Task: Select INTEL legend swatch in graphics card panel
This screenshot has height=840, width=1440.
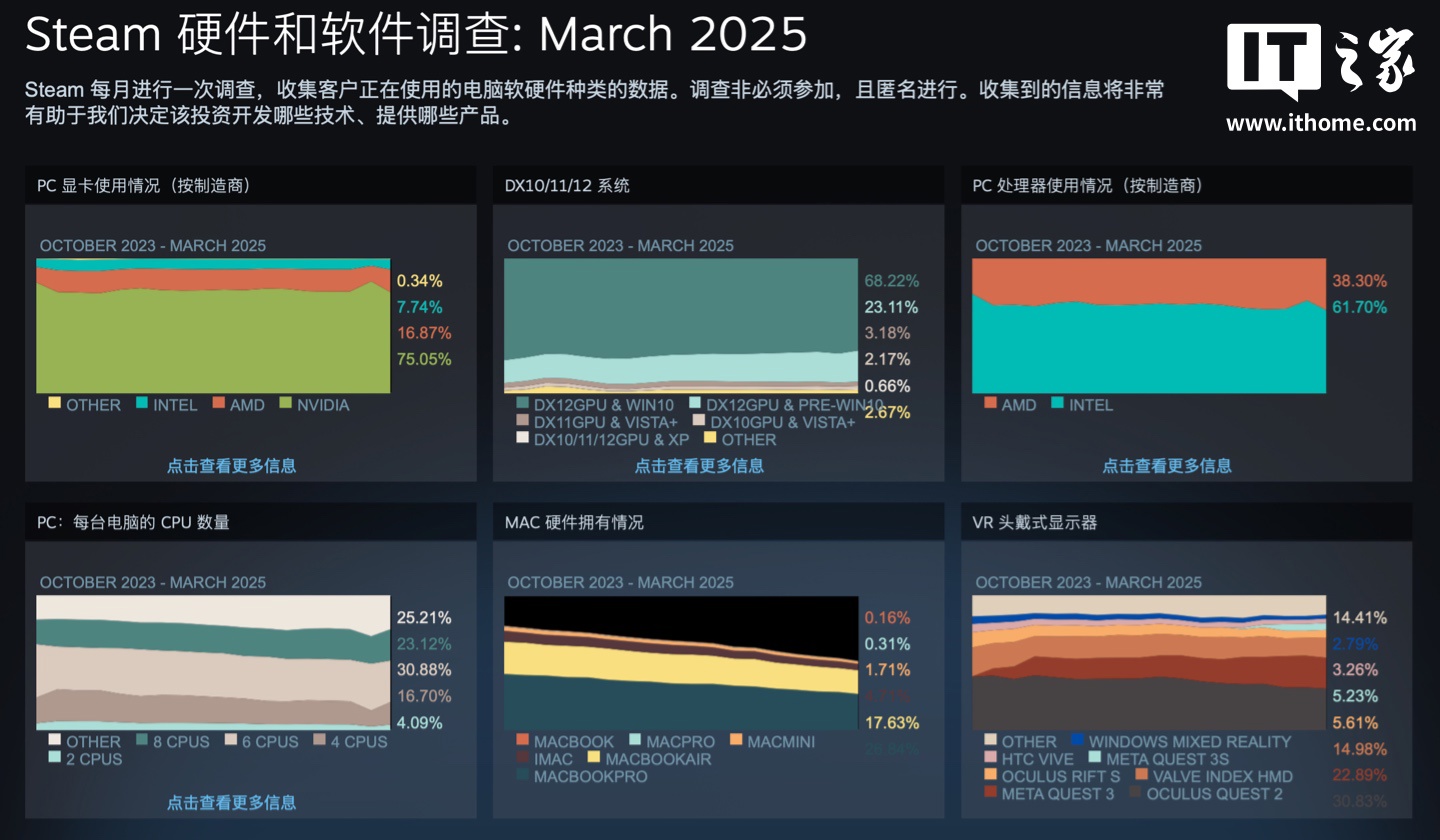Action: (x=141, y=404)
